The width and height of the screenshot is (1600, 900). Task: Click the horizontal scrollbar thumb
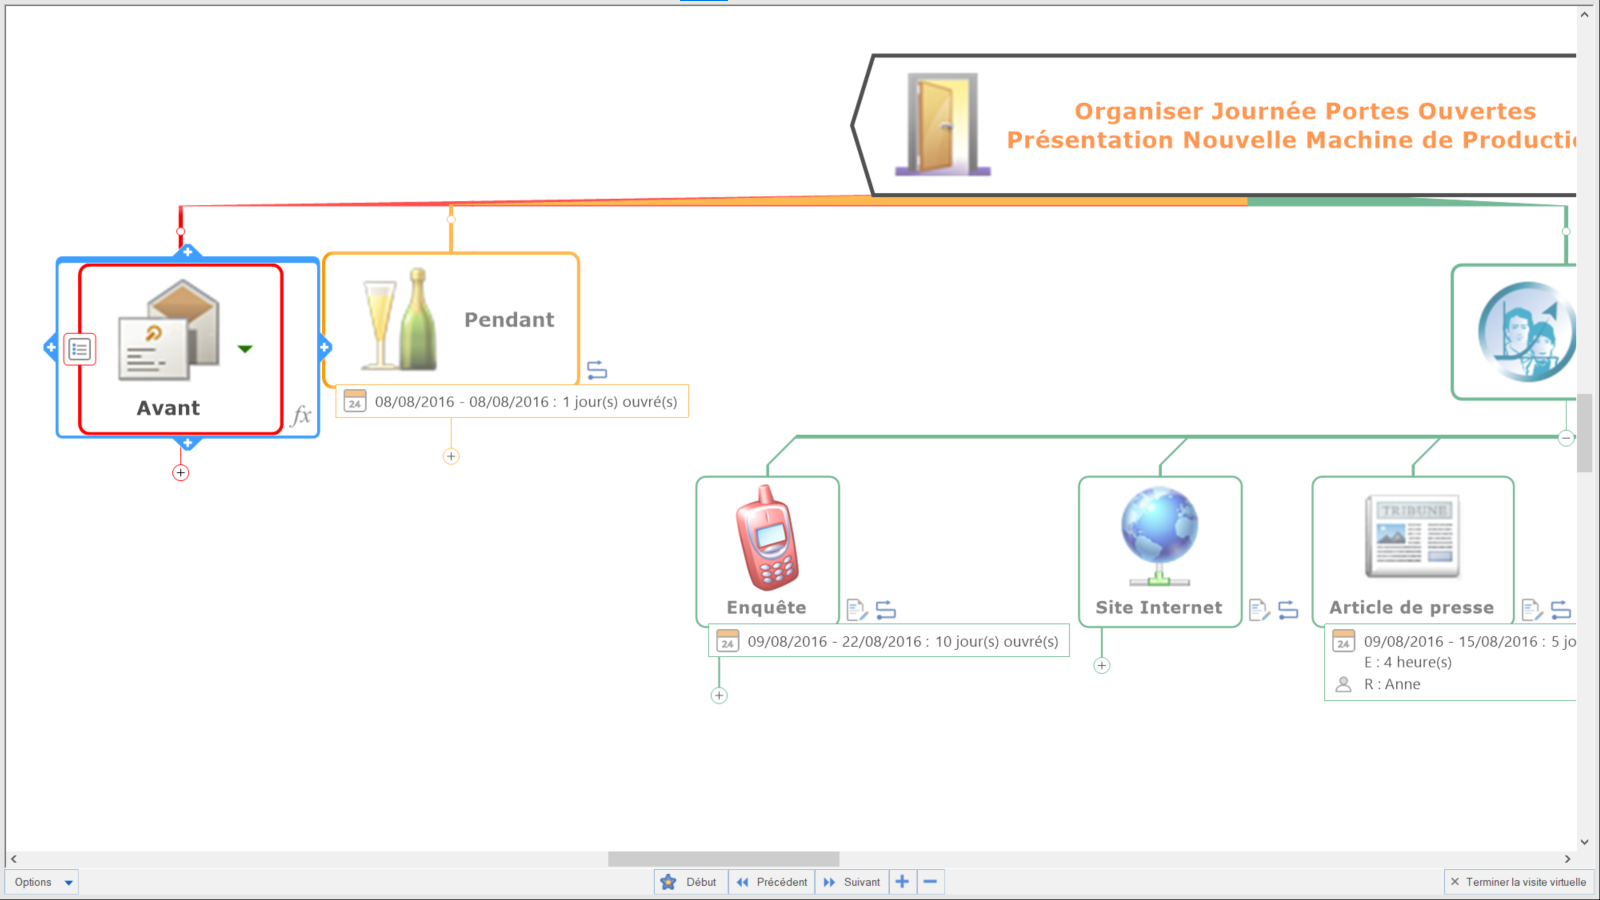tap(723, 859)
